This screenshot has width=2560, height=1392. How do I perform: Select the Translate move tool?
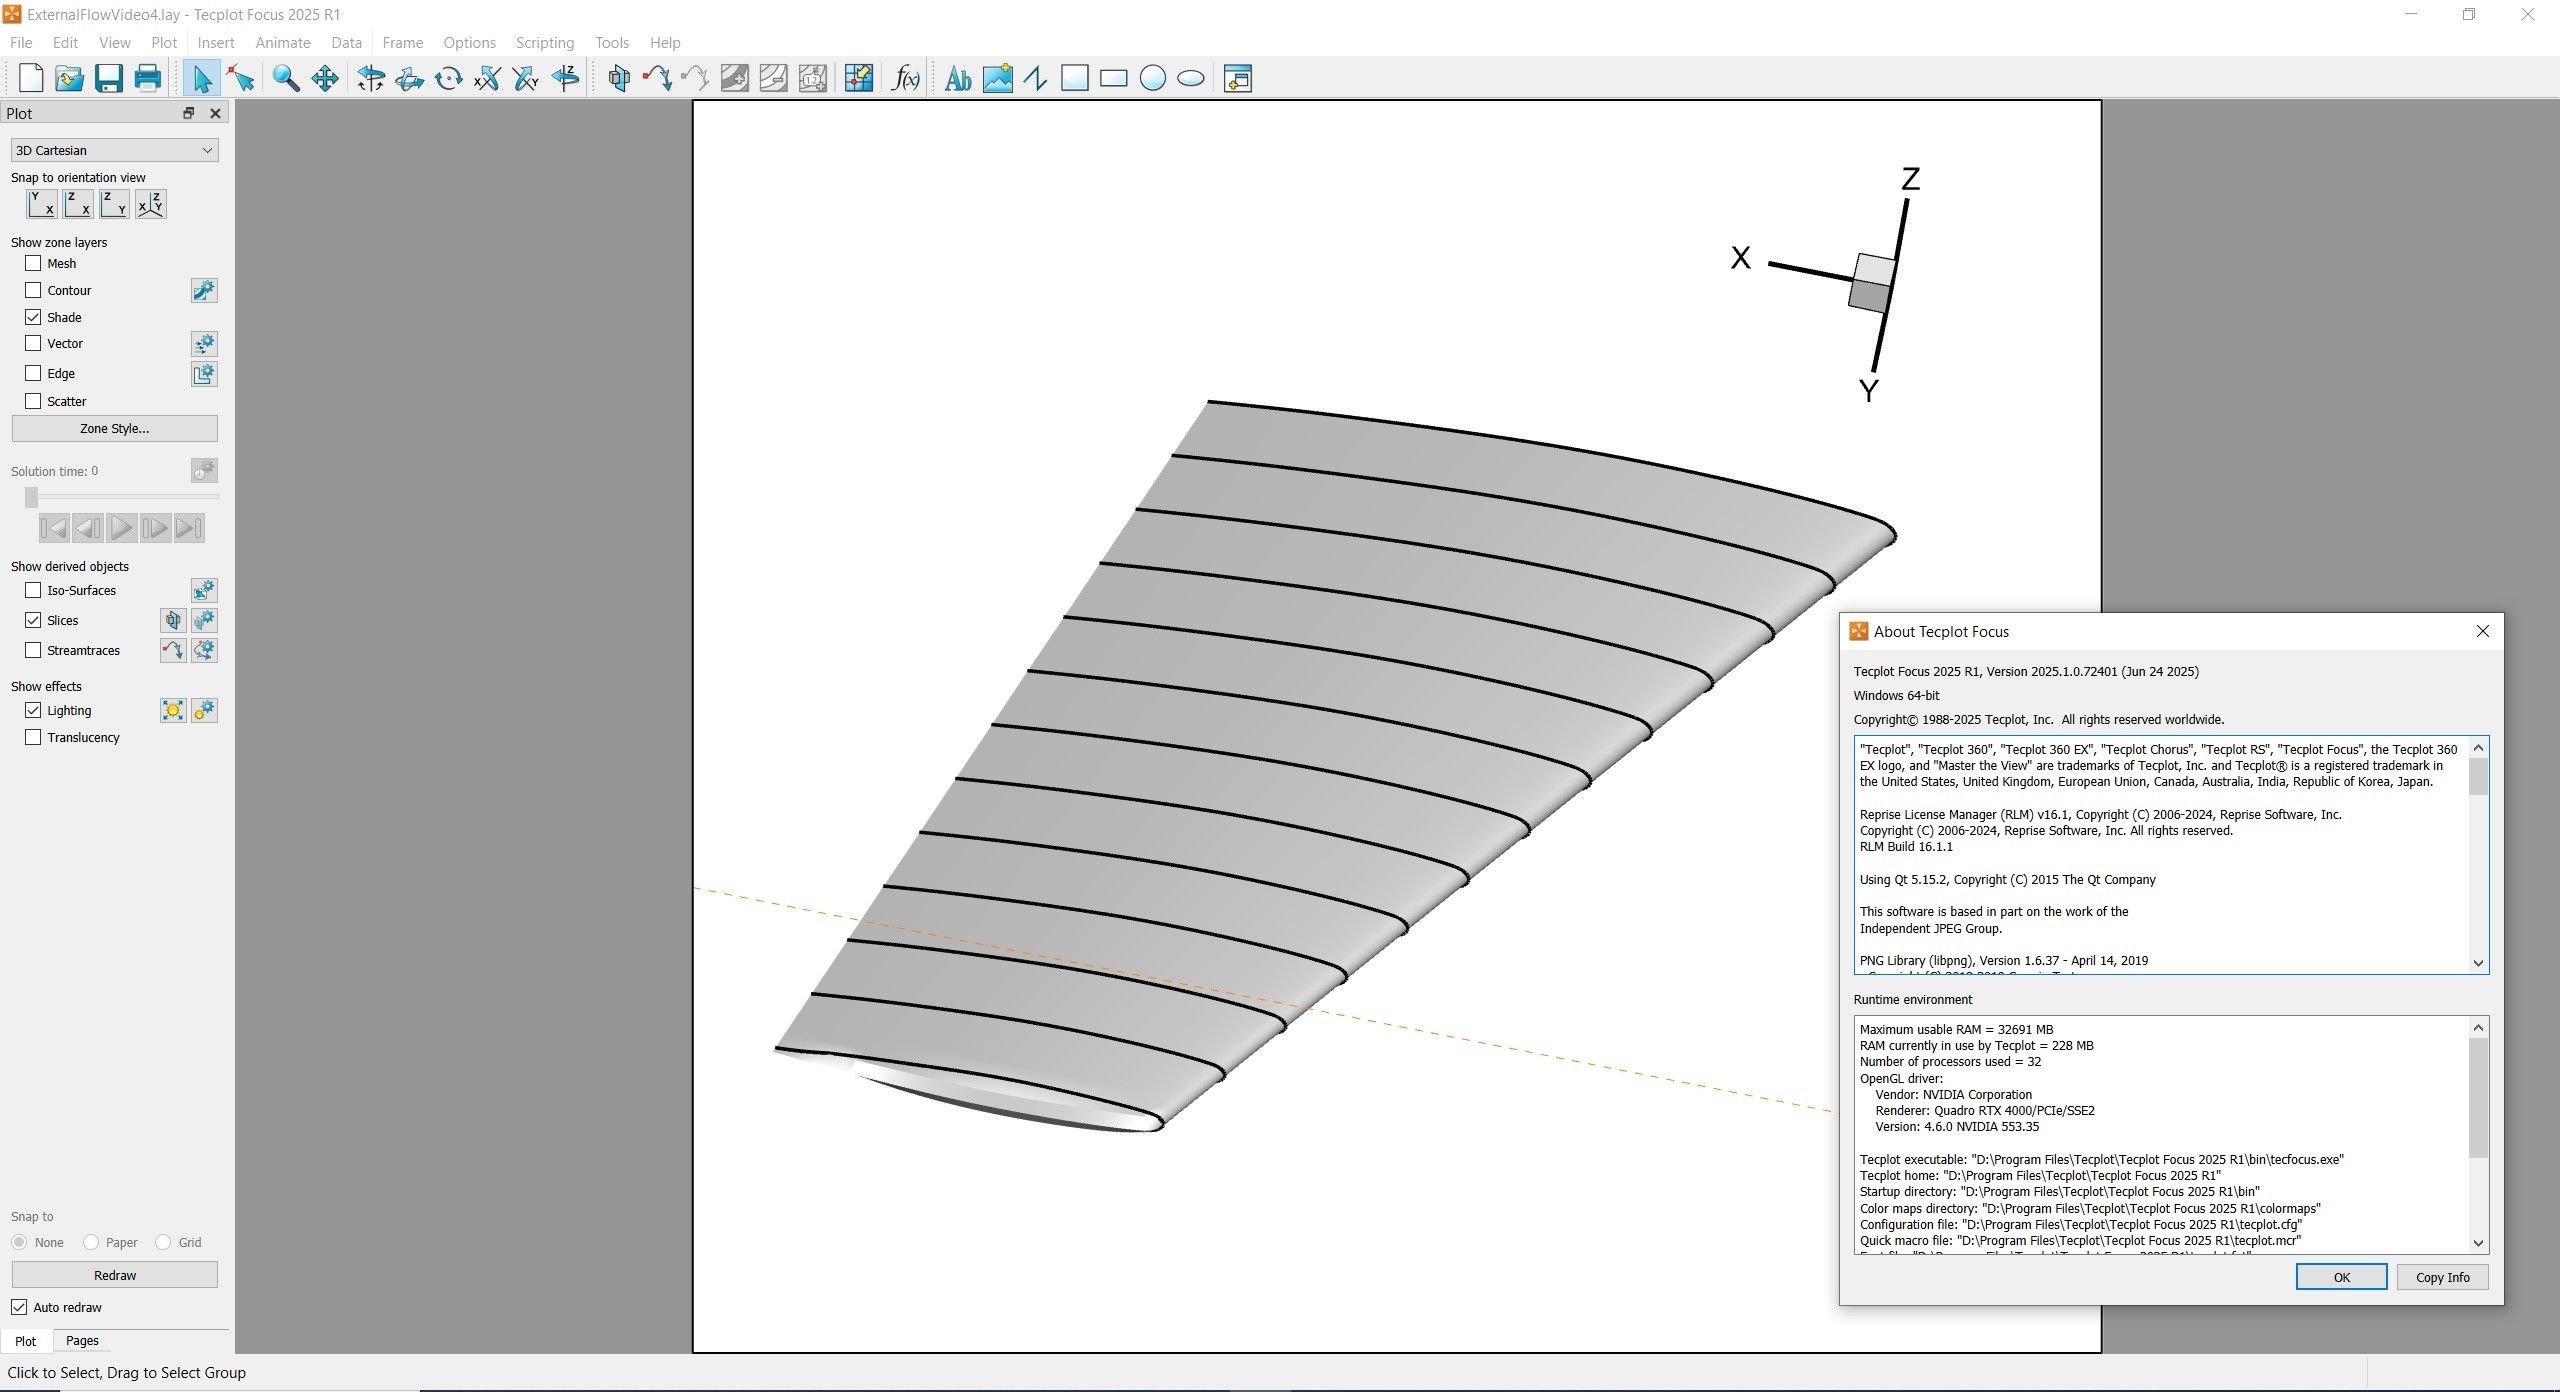[325, 78]
